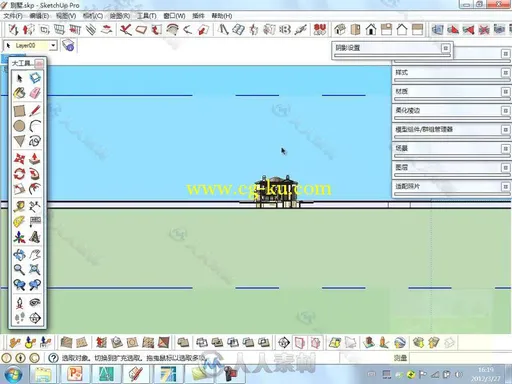Viewport: 512px width, 384px height.
Task: Activate the pink Eraser tool
Action: [35, 93]
